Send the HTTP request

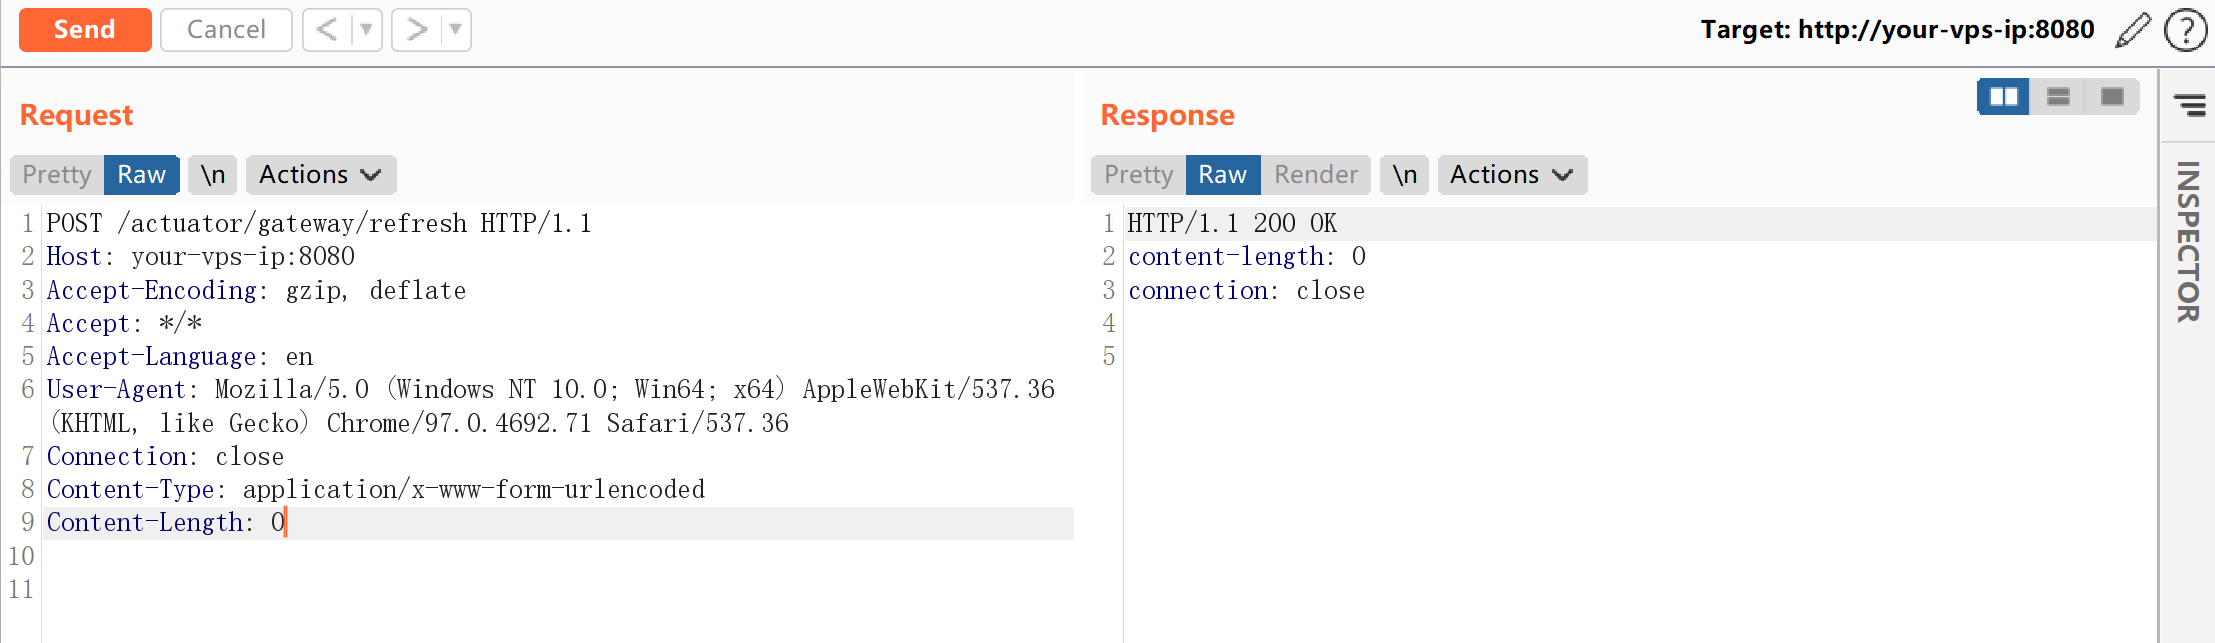(85, 30)
